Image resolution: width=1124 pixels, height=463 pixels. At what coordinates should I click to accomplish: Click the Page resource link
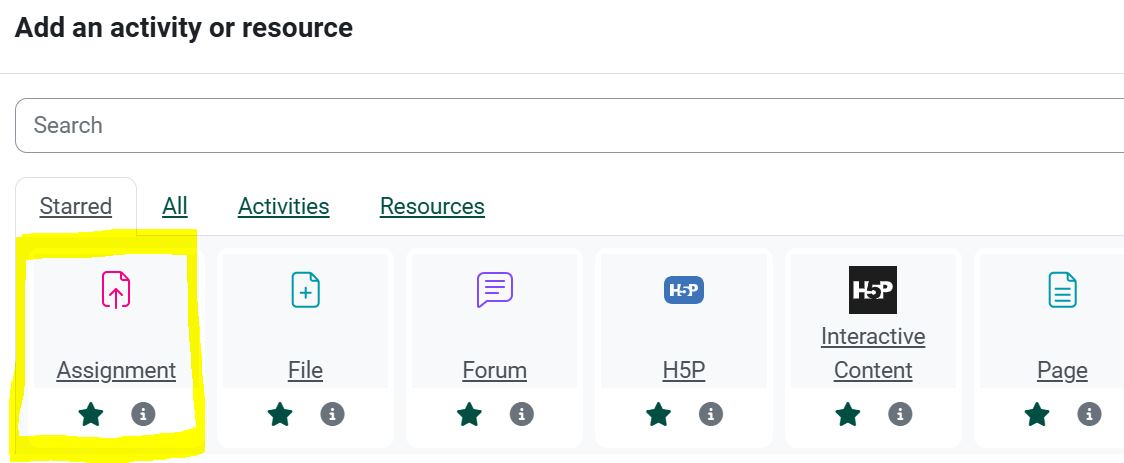1062,371
